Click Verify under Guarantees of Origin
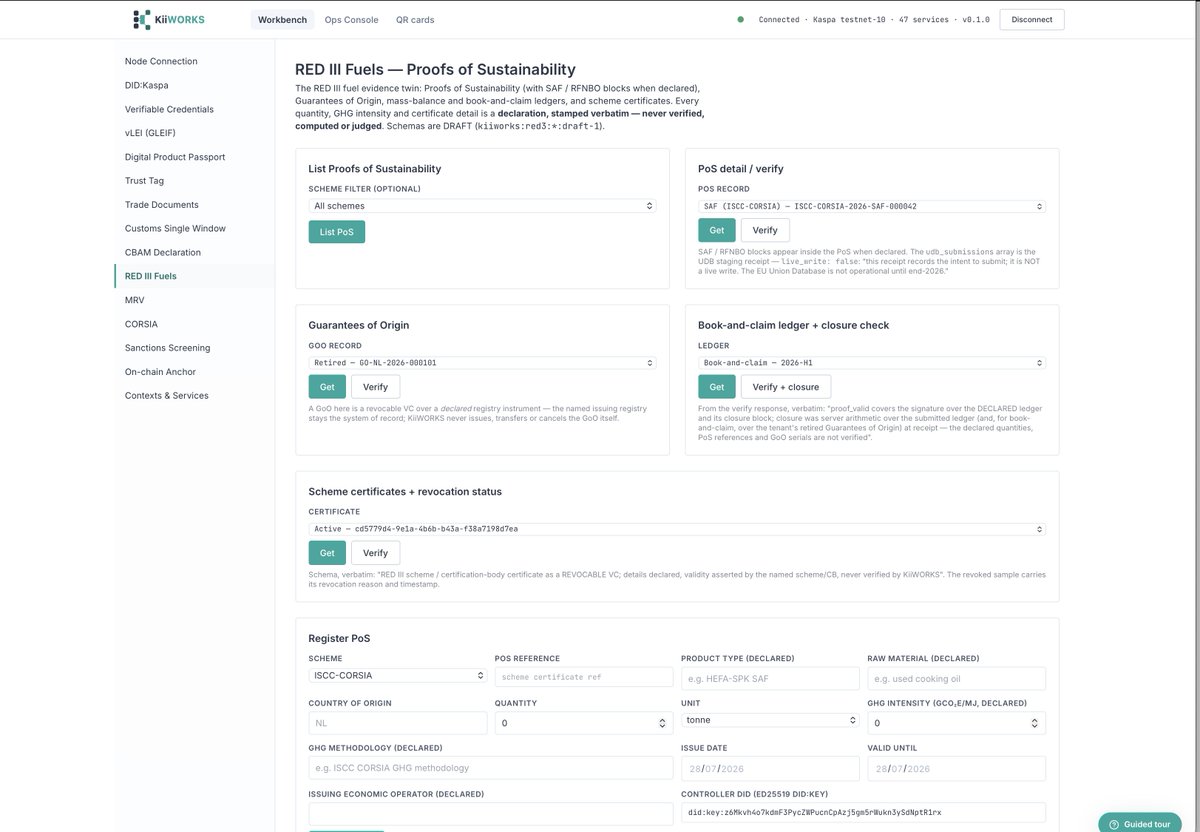The height and width of the screenshot is (832, 1200). pos(375,387)
